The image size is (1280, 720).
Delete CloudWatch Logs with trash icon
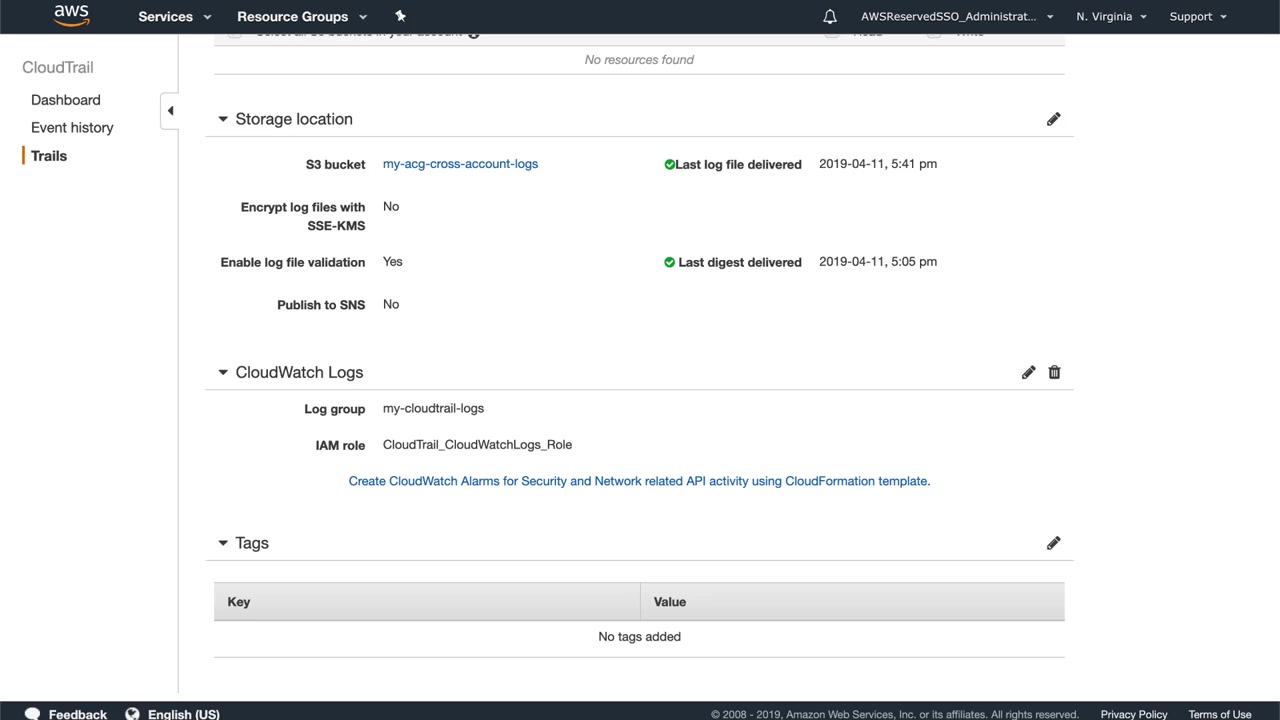(1054, 372)
